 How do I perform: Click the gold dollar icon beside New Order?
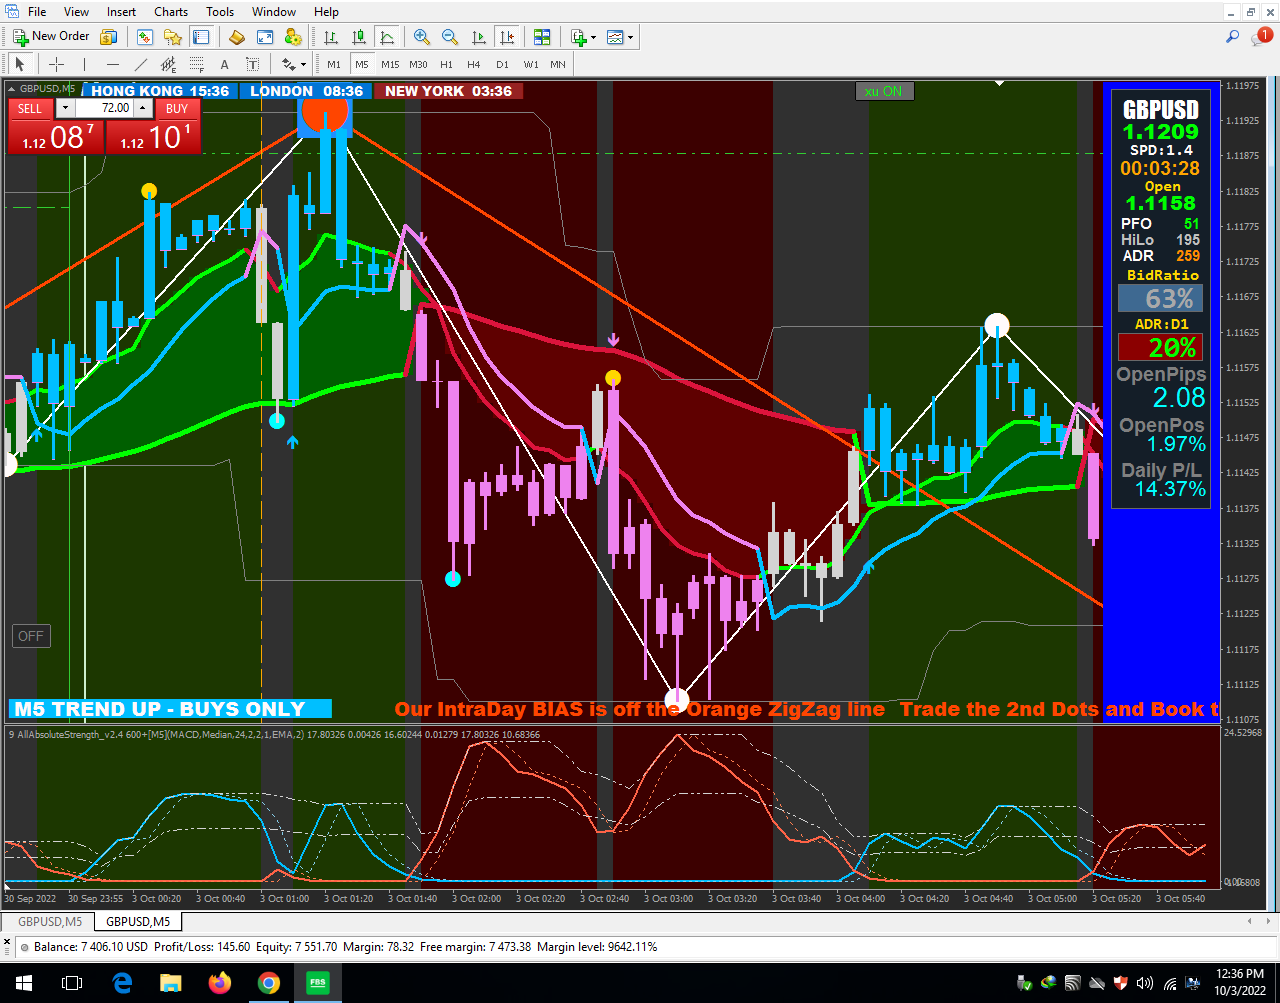108,37
